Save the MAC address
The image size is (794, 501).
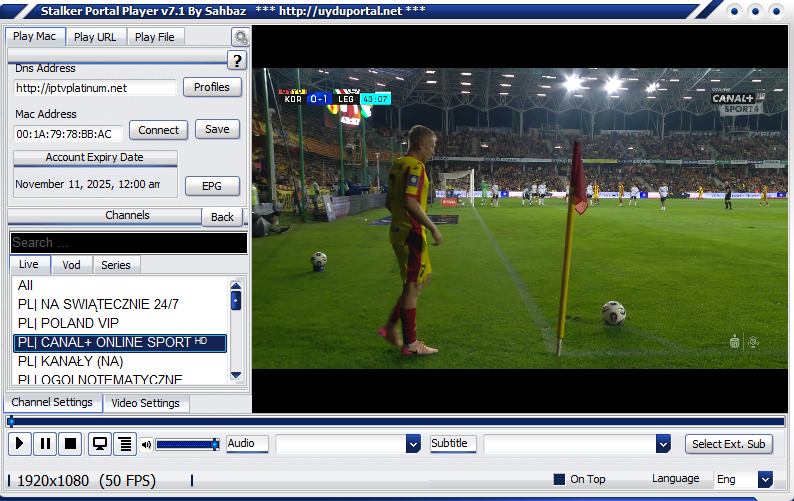click(x=217, y=129)
